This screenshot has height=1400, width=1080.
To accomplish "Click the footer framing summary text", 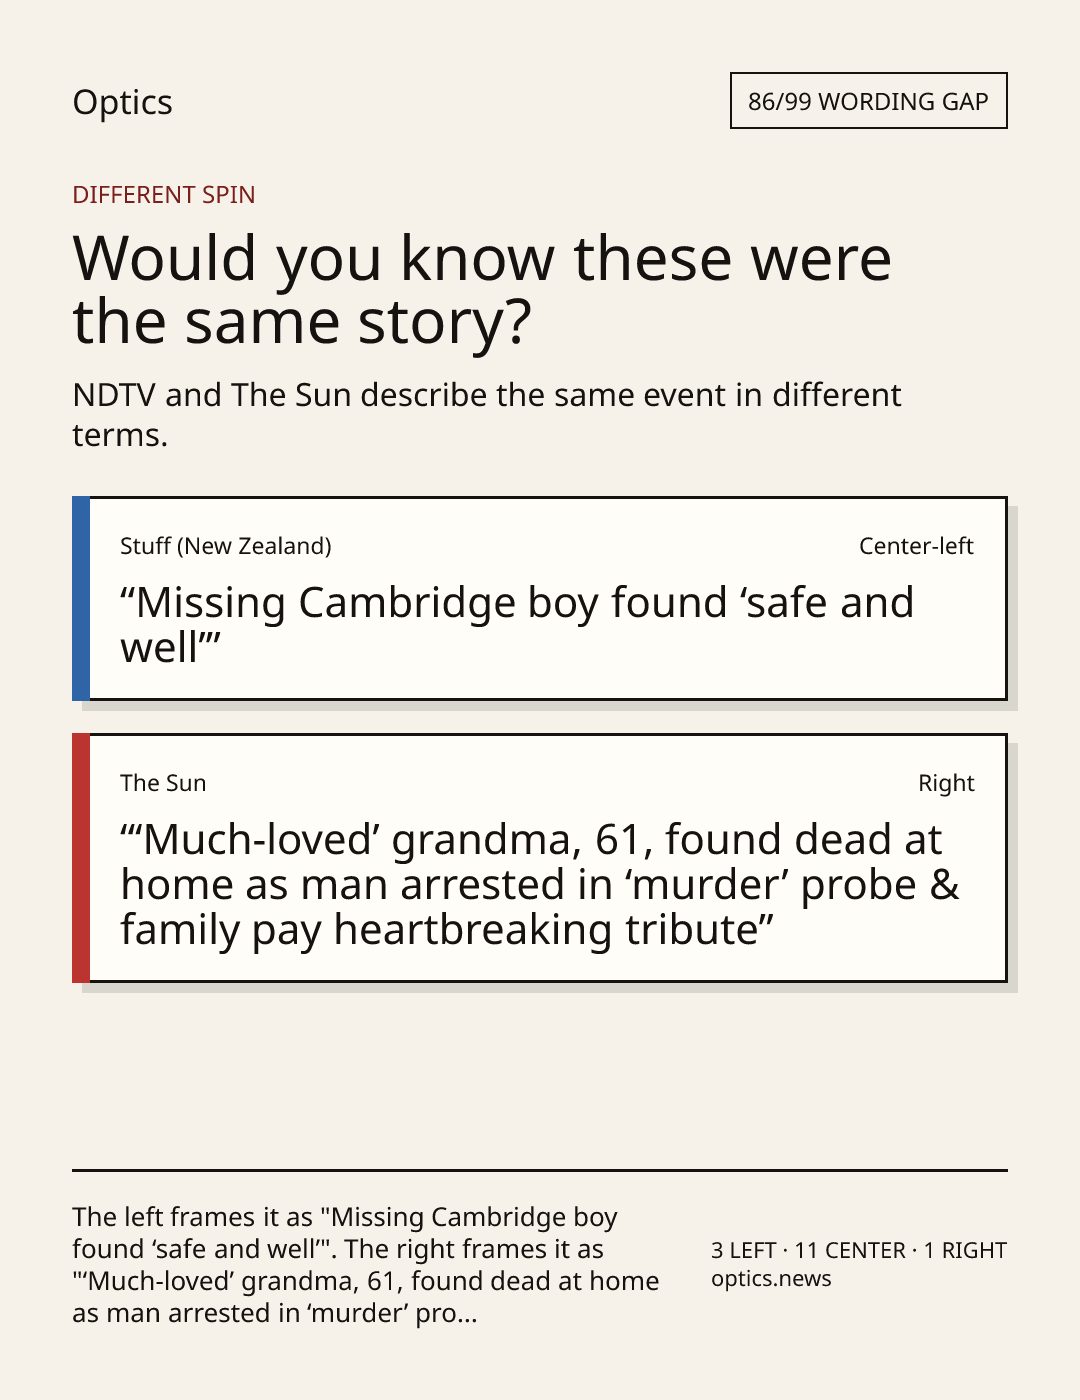I will (366, 1265).
